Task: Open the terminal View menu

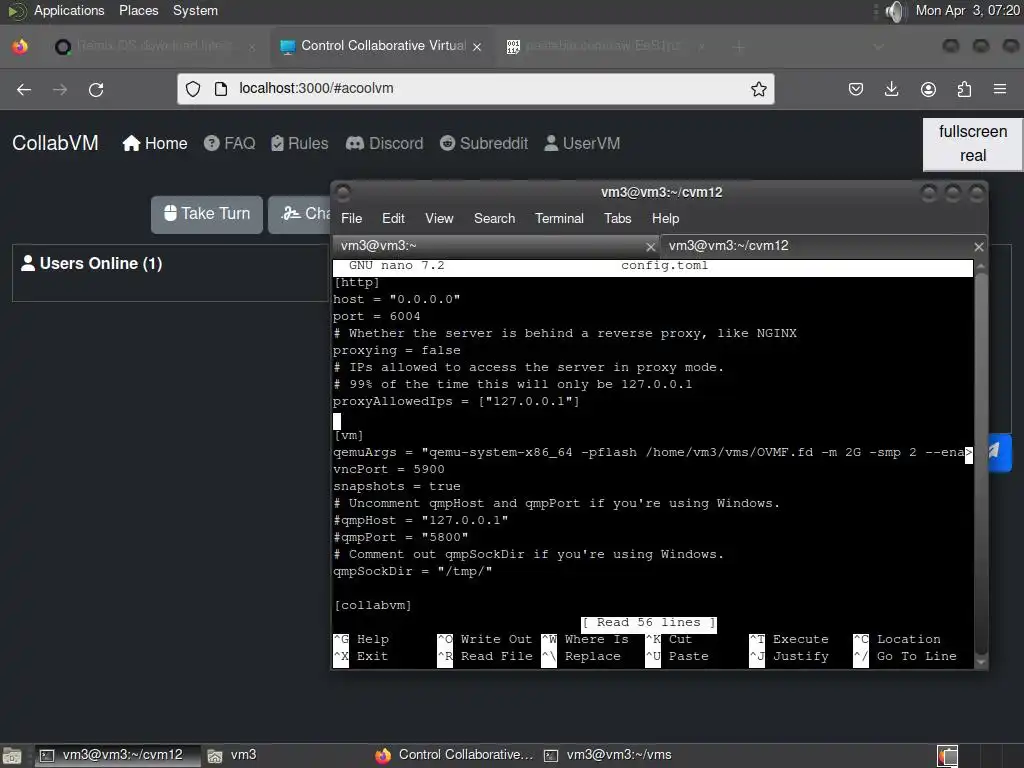Action: [439, 218]
